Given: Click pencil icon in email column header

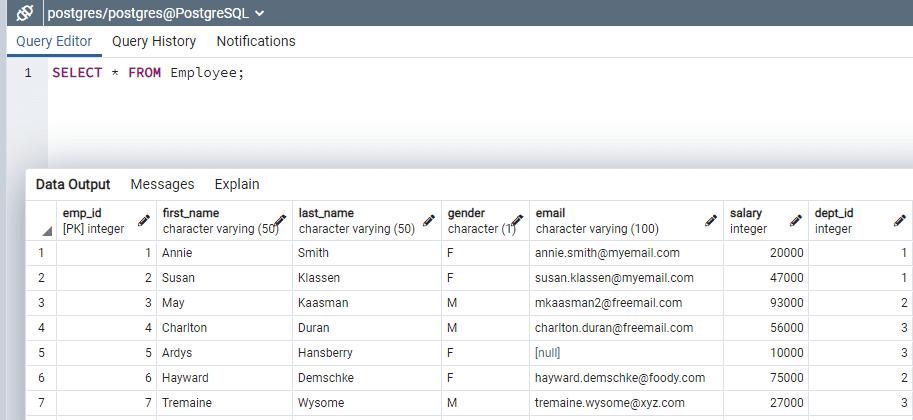Looking at the screenshot, I should (711, 221).
